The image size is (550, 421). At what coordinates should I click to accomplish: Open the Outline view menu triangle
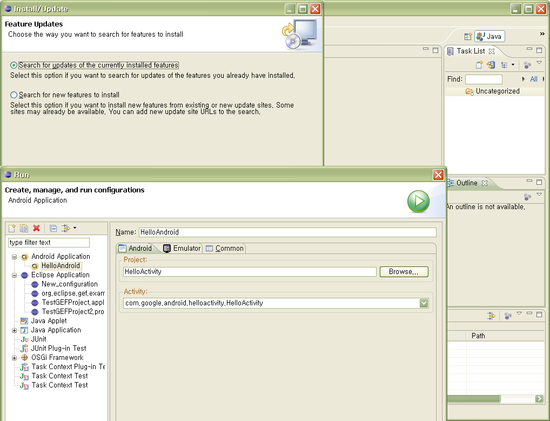pyautogui.click(x=539, y=194)
